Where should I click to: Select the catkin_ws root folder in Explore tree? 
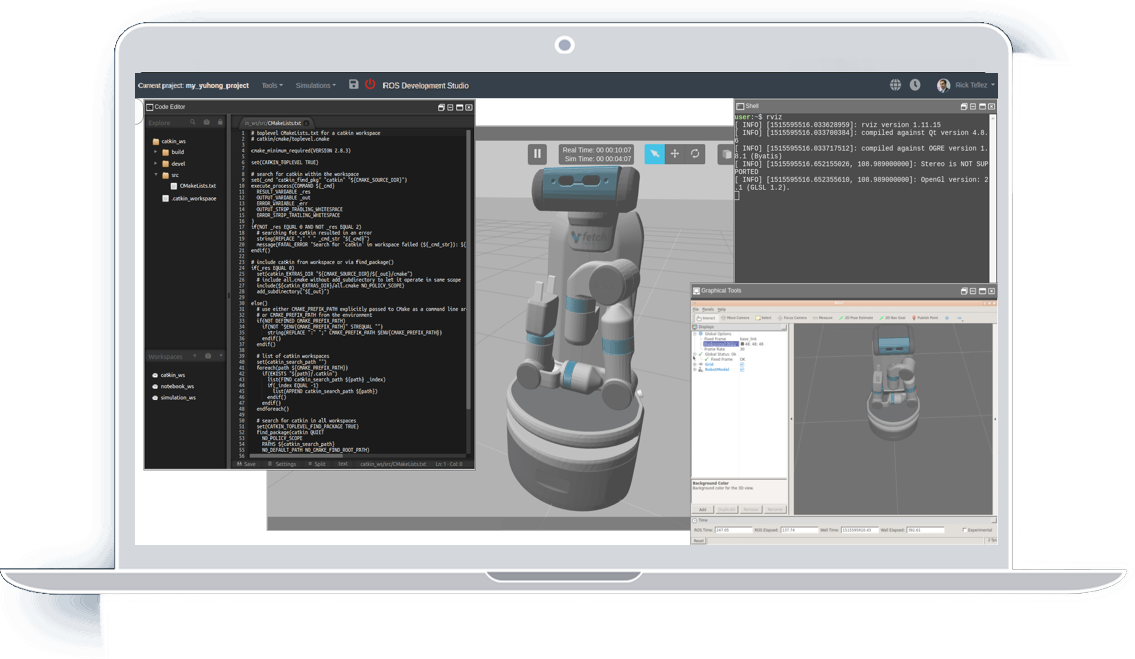[x=169, y=141]
